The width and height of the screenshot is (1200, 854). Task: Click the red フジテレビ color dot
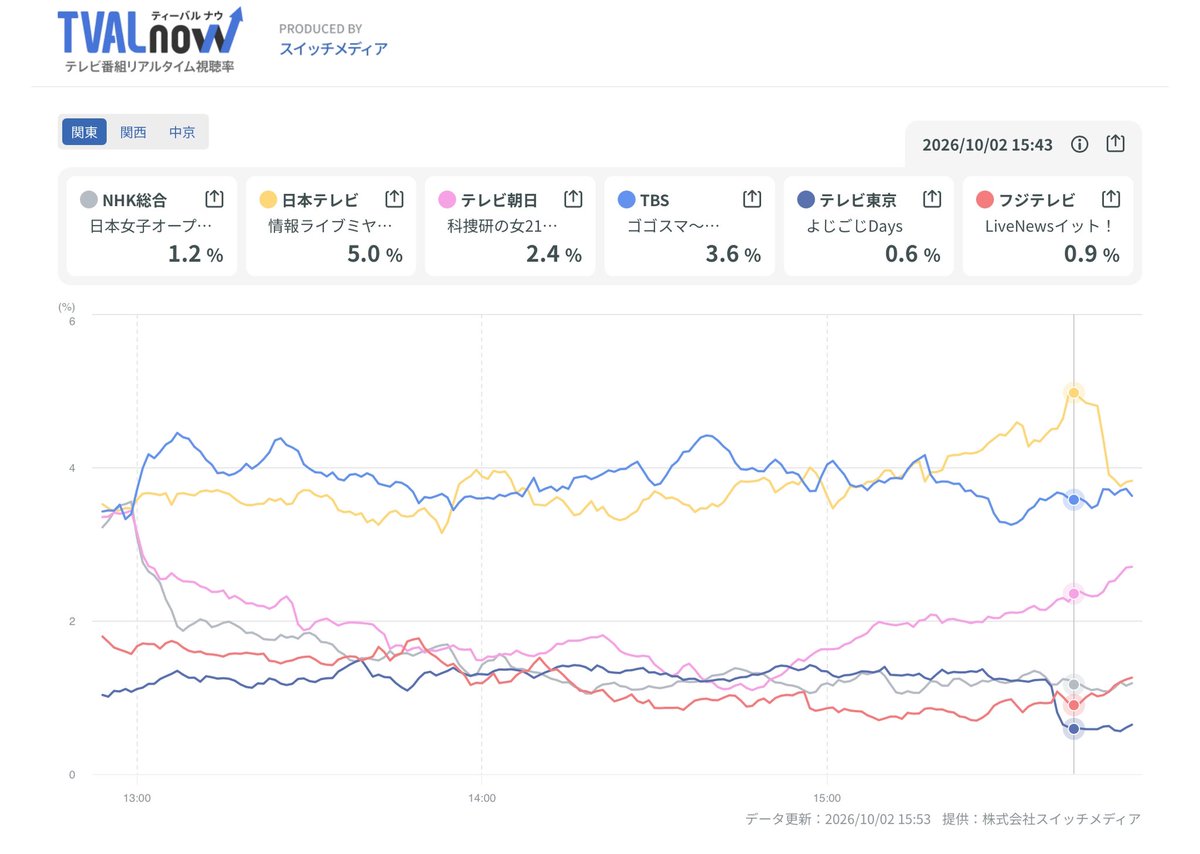(984, 200)
